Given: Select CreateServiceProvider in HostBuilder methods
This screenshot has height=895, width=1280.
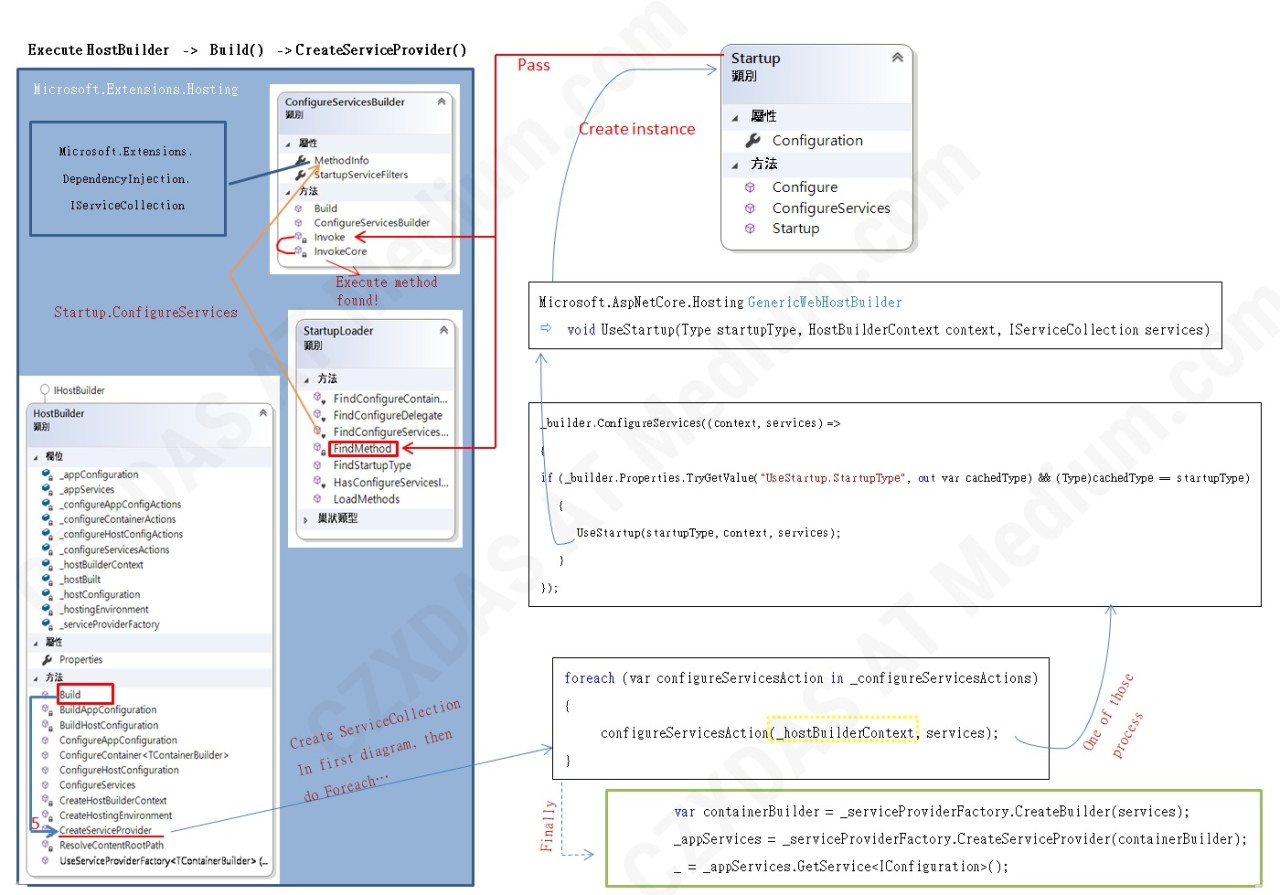Looking at the screenshot, I should click(x=105, y=830).
